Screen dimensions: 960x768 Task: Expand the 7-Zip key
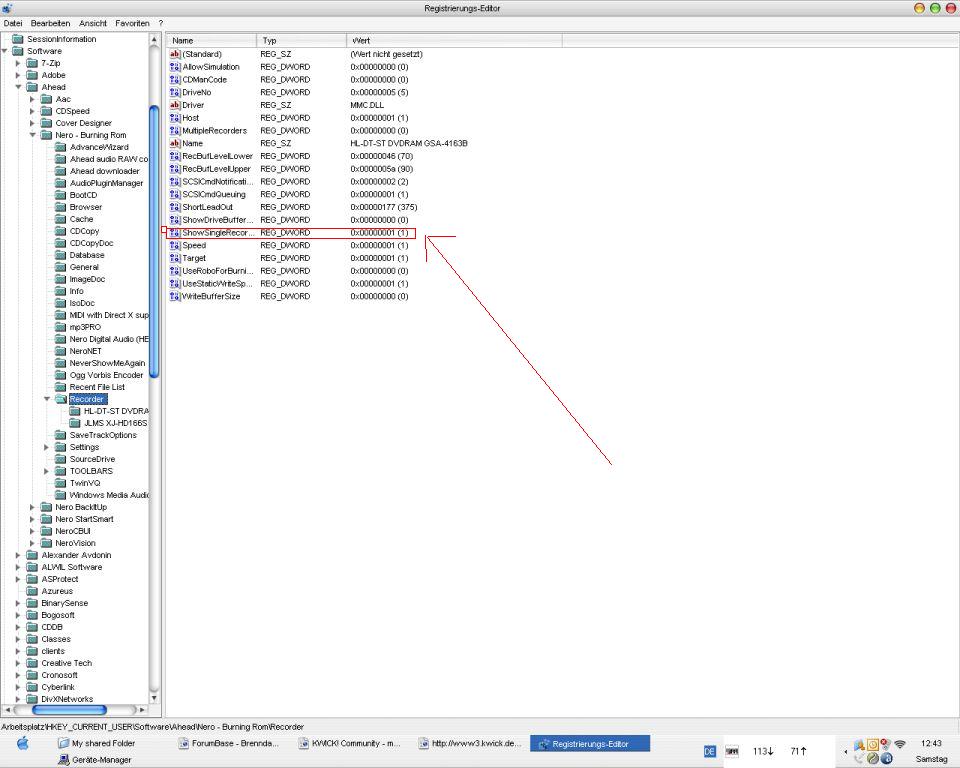pos(18,63)
